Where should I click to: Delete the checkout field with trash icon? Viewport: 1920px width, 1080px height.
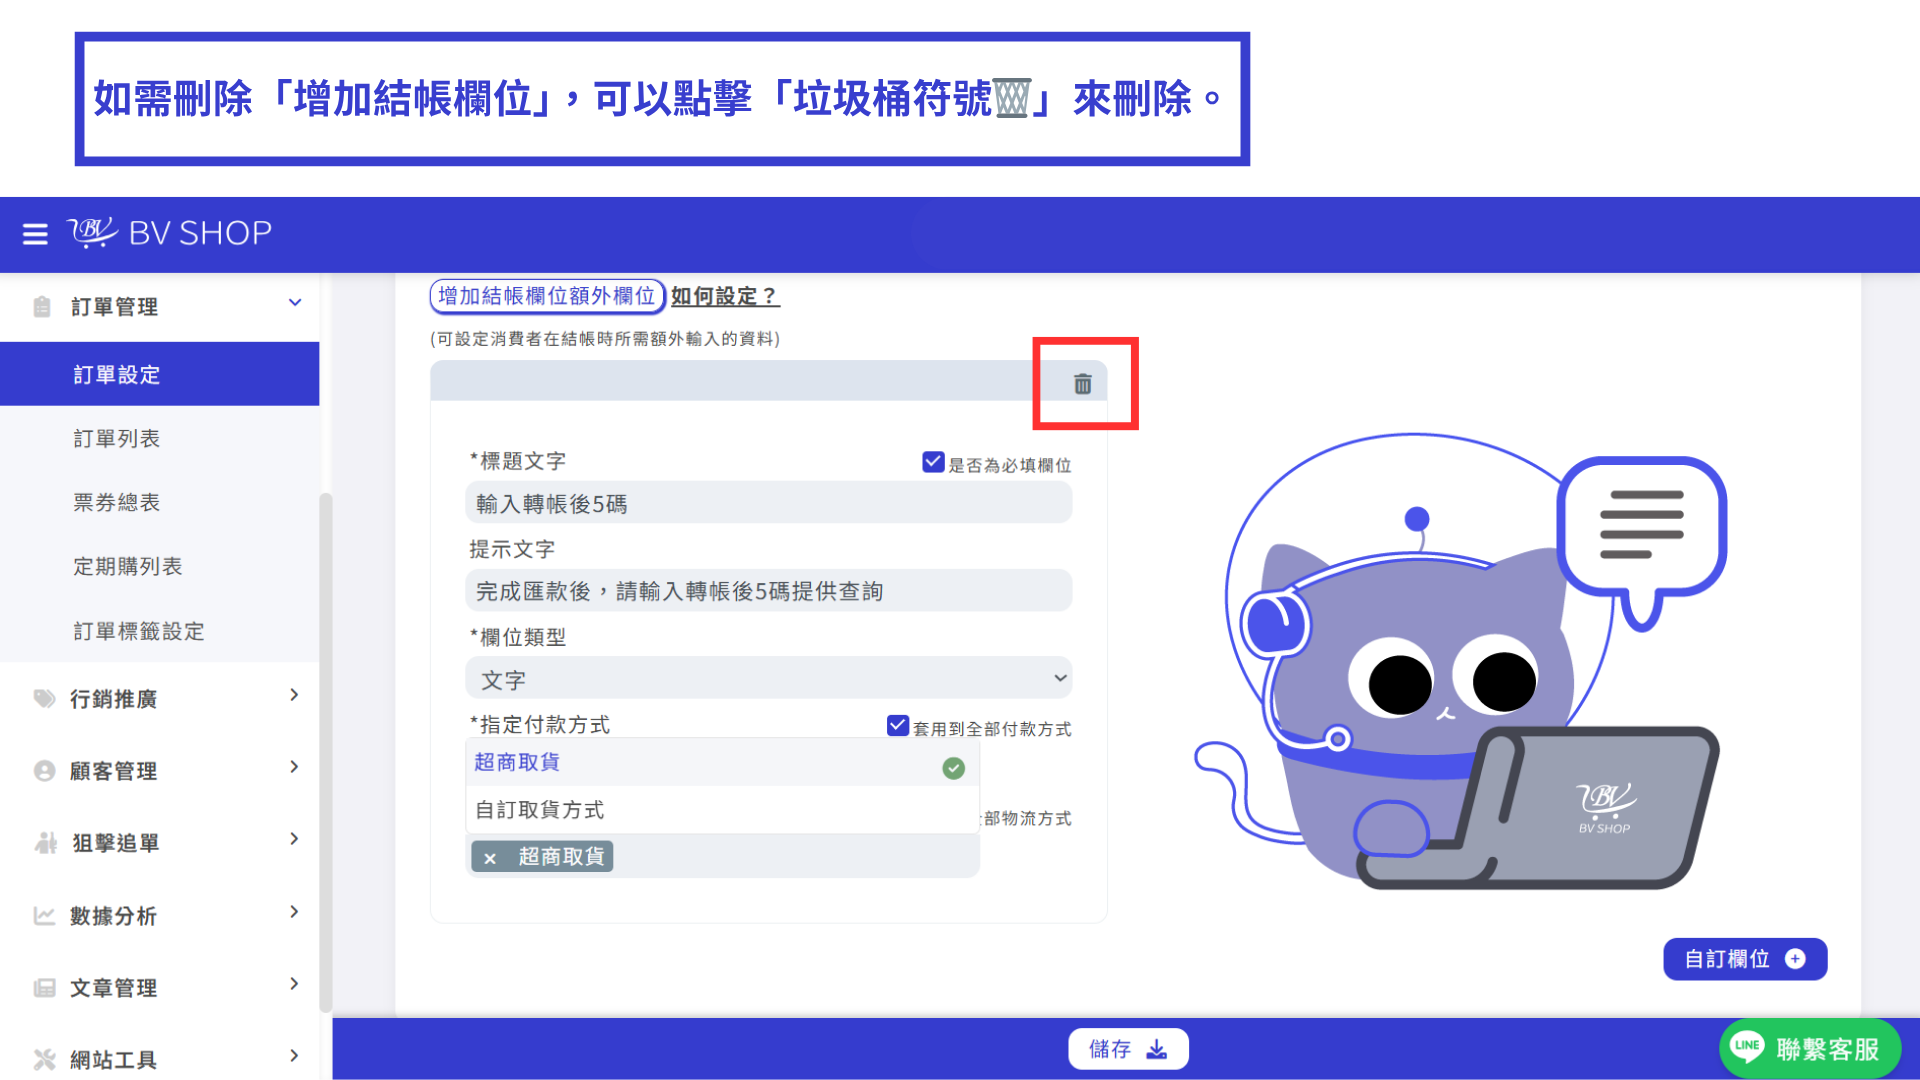click(x=1083, y=384)
